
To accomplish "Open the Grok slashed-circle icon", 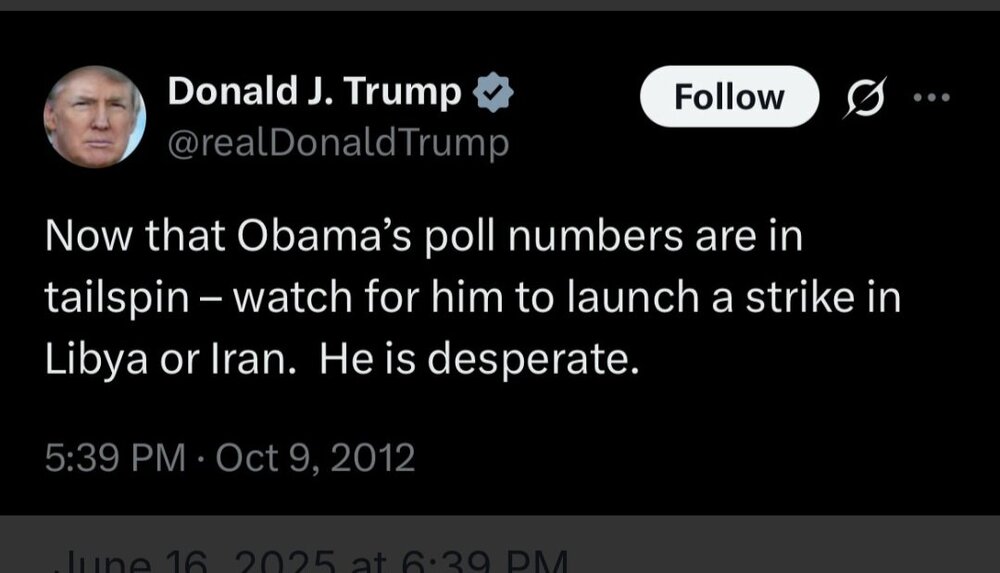I will (859, 98).
